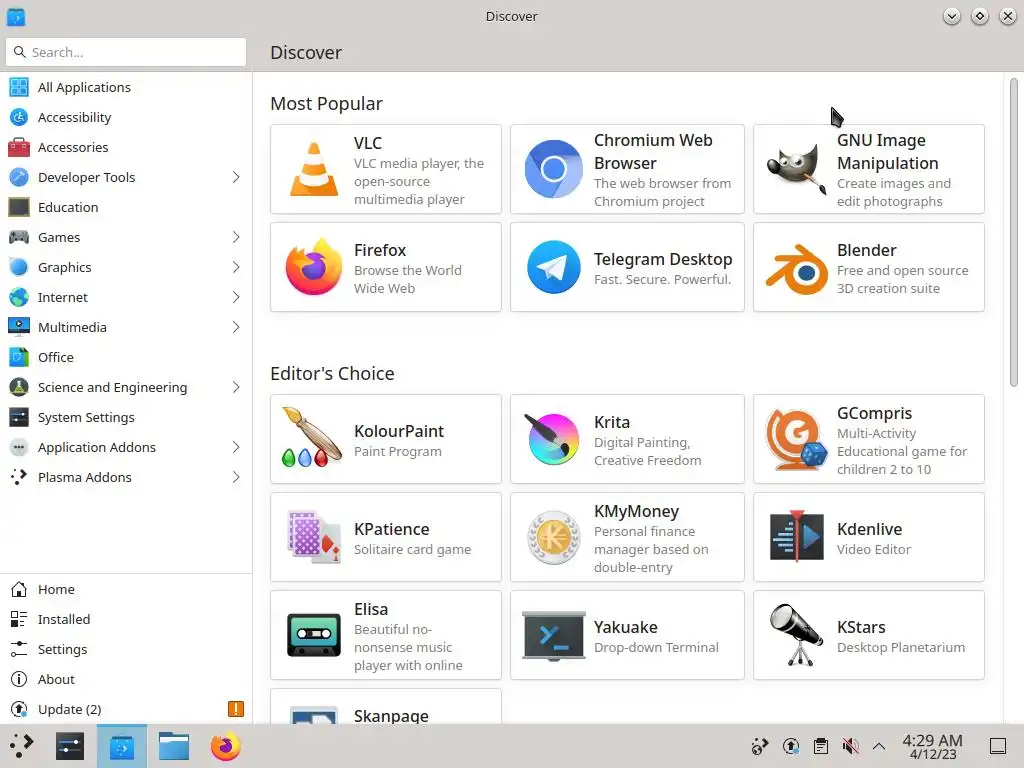Expand the Developer Tools category arrow
This screenshot has width=1024, height=768.
(x=236, y=178)
